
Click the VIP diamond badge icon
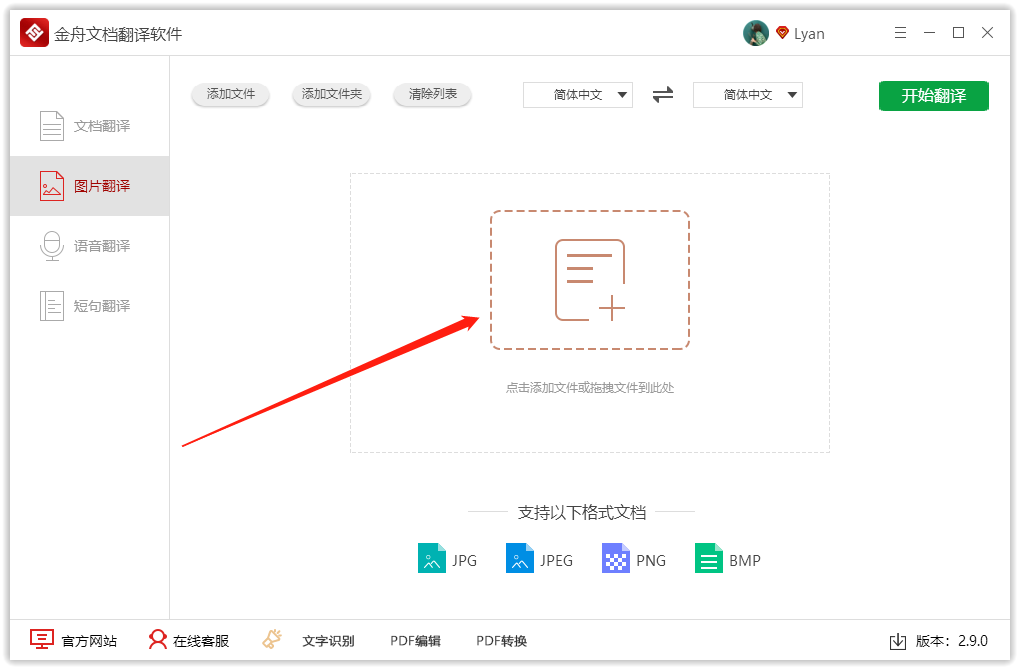pos(783,33)
